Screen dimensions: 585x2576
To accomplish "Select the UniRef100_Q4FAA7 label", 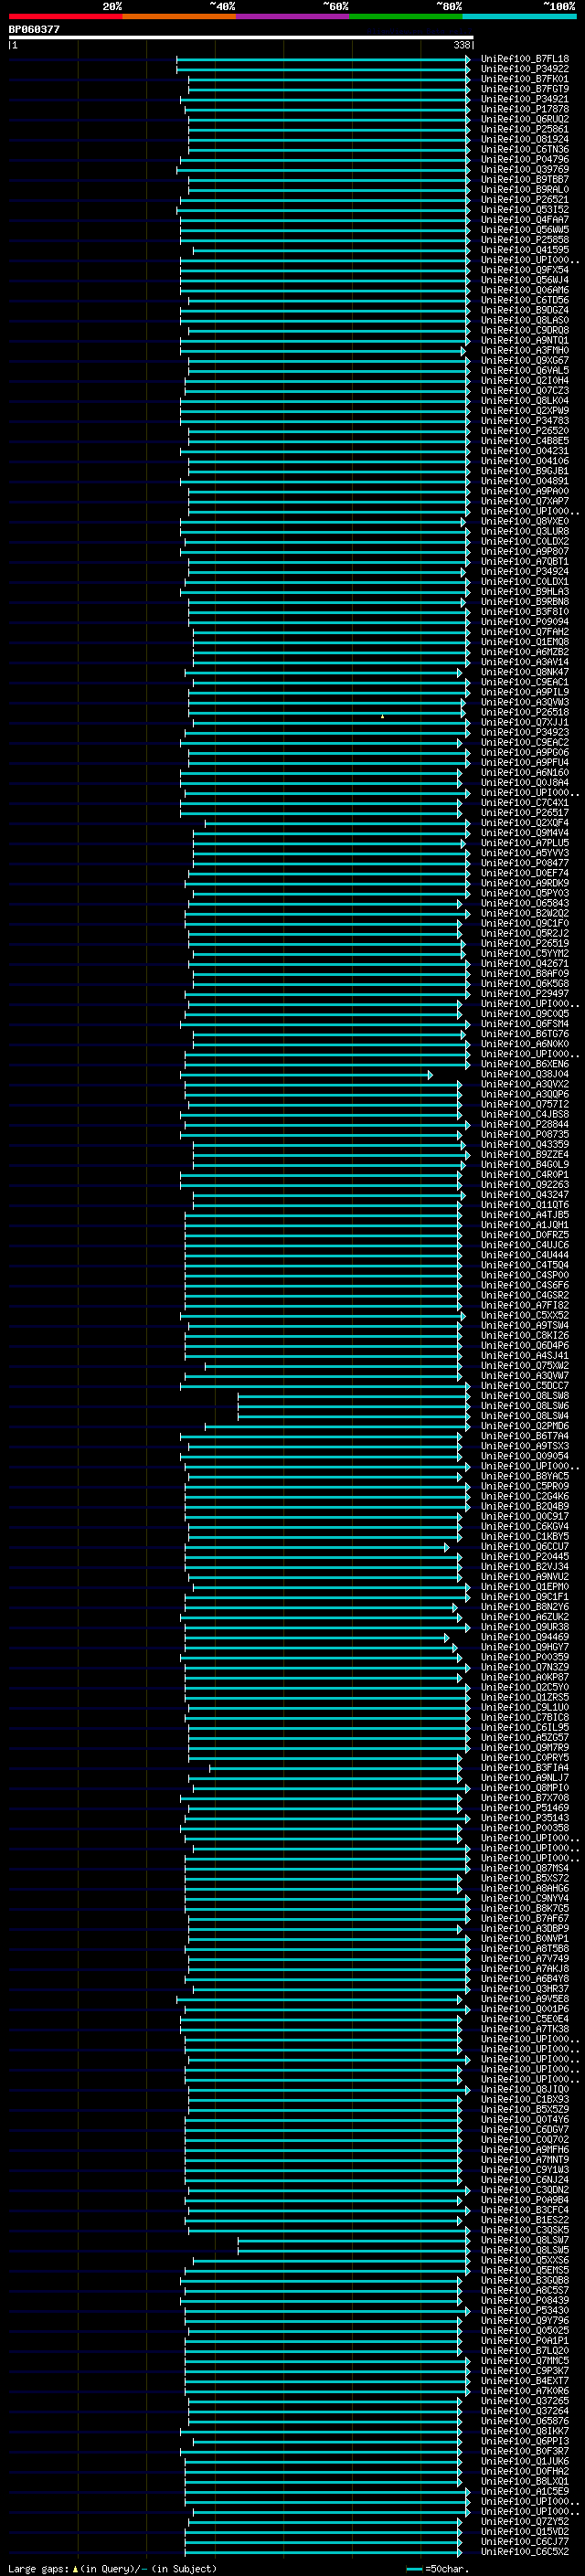I will click(524, 219).
